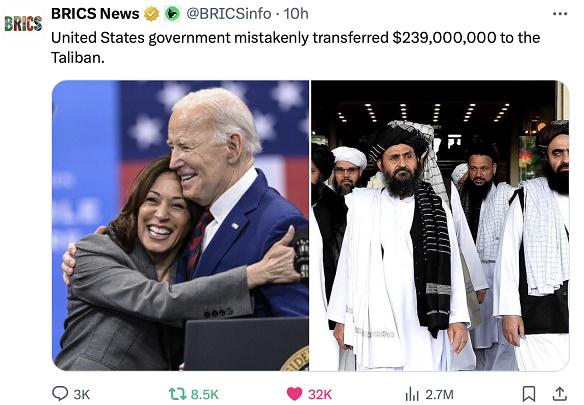This screenshot has width=584, height=405.
Task: Open the BRICS News profile name
Action: point(95,13)
